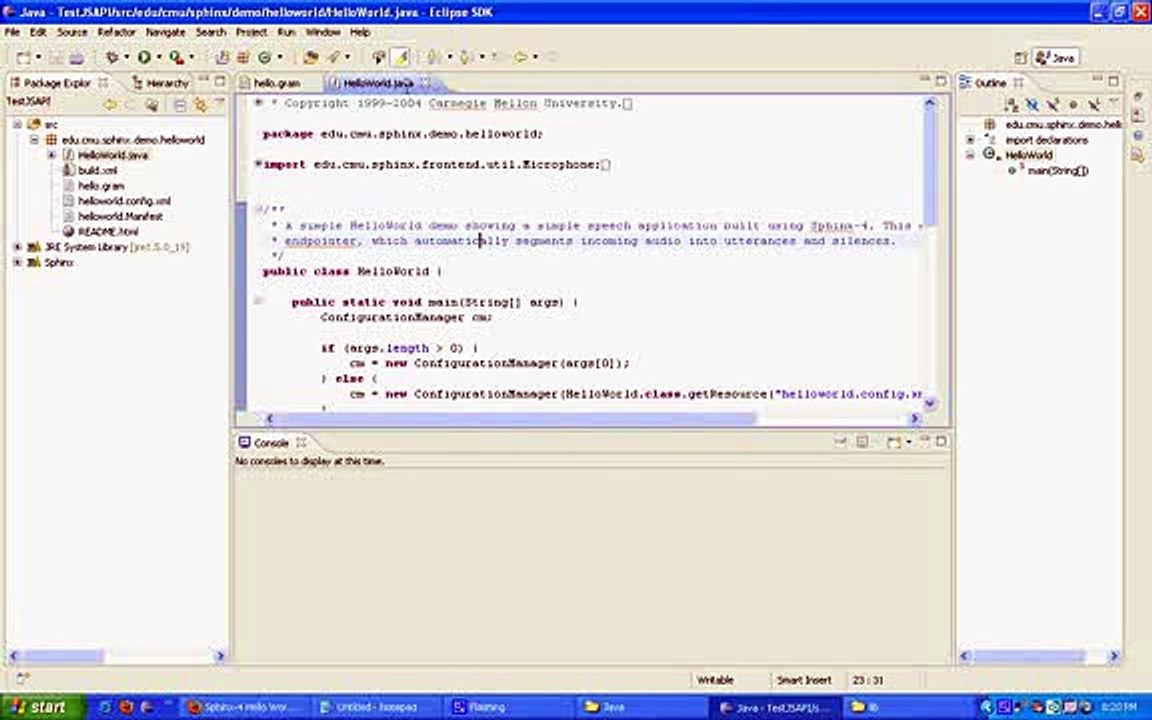This screenshot has width=1152, height=720.
Task: Open the dropdown arrow next to New icon
Action: click(37, 57)
